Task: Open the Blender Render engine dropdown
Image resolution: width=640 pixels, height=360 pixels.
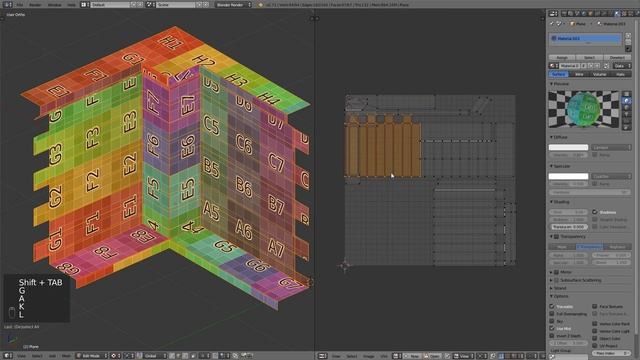Action: 233,4
